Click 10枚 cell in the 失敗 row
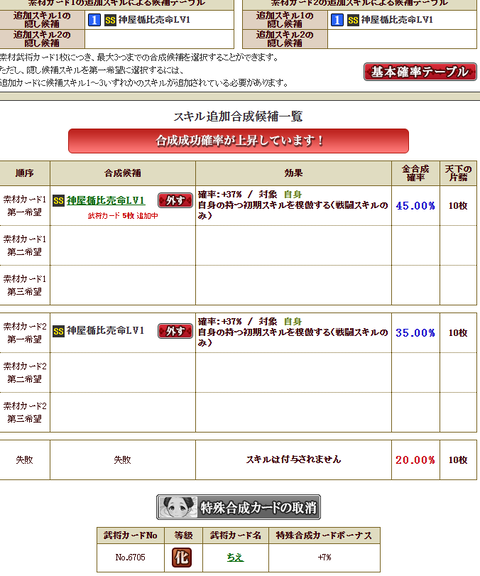 458,460
